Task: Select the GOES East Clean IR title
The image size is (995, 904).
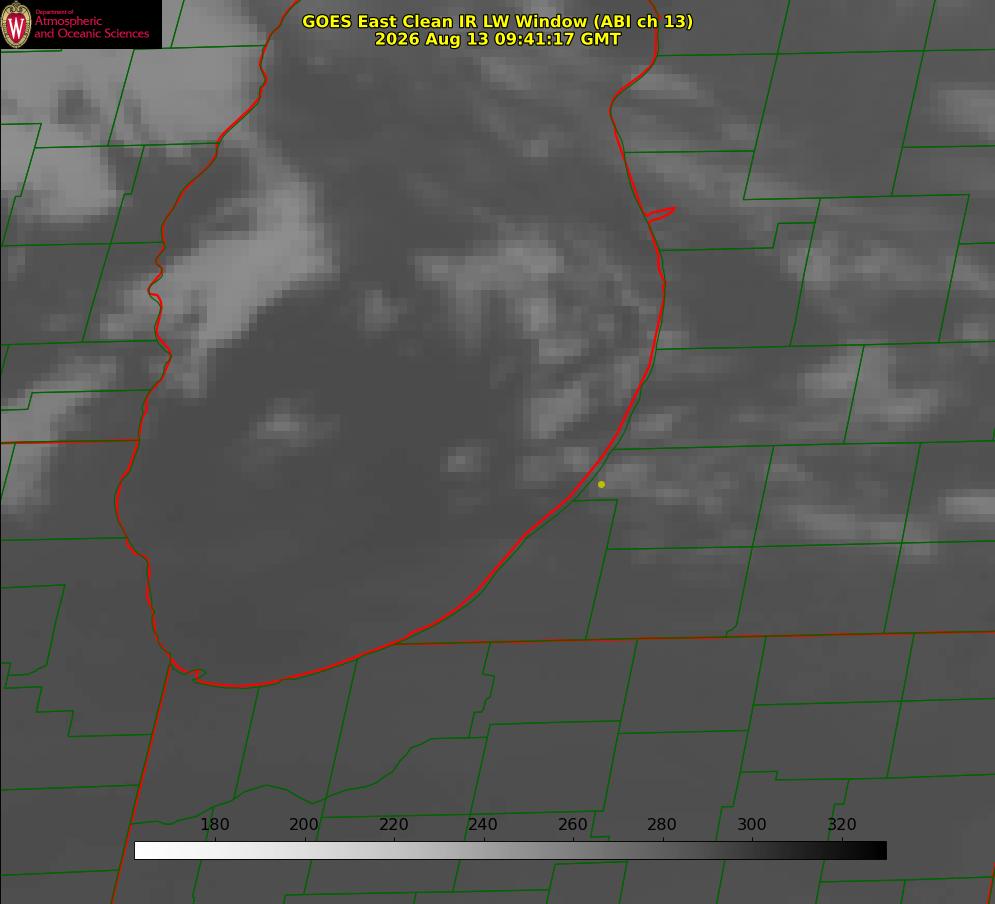Action: (x=497, y=21)
